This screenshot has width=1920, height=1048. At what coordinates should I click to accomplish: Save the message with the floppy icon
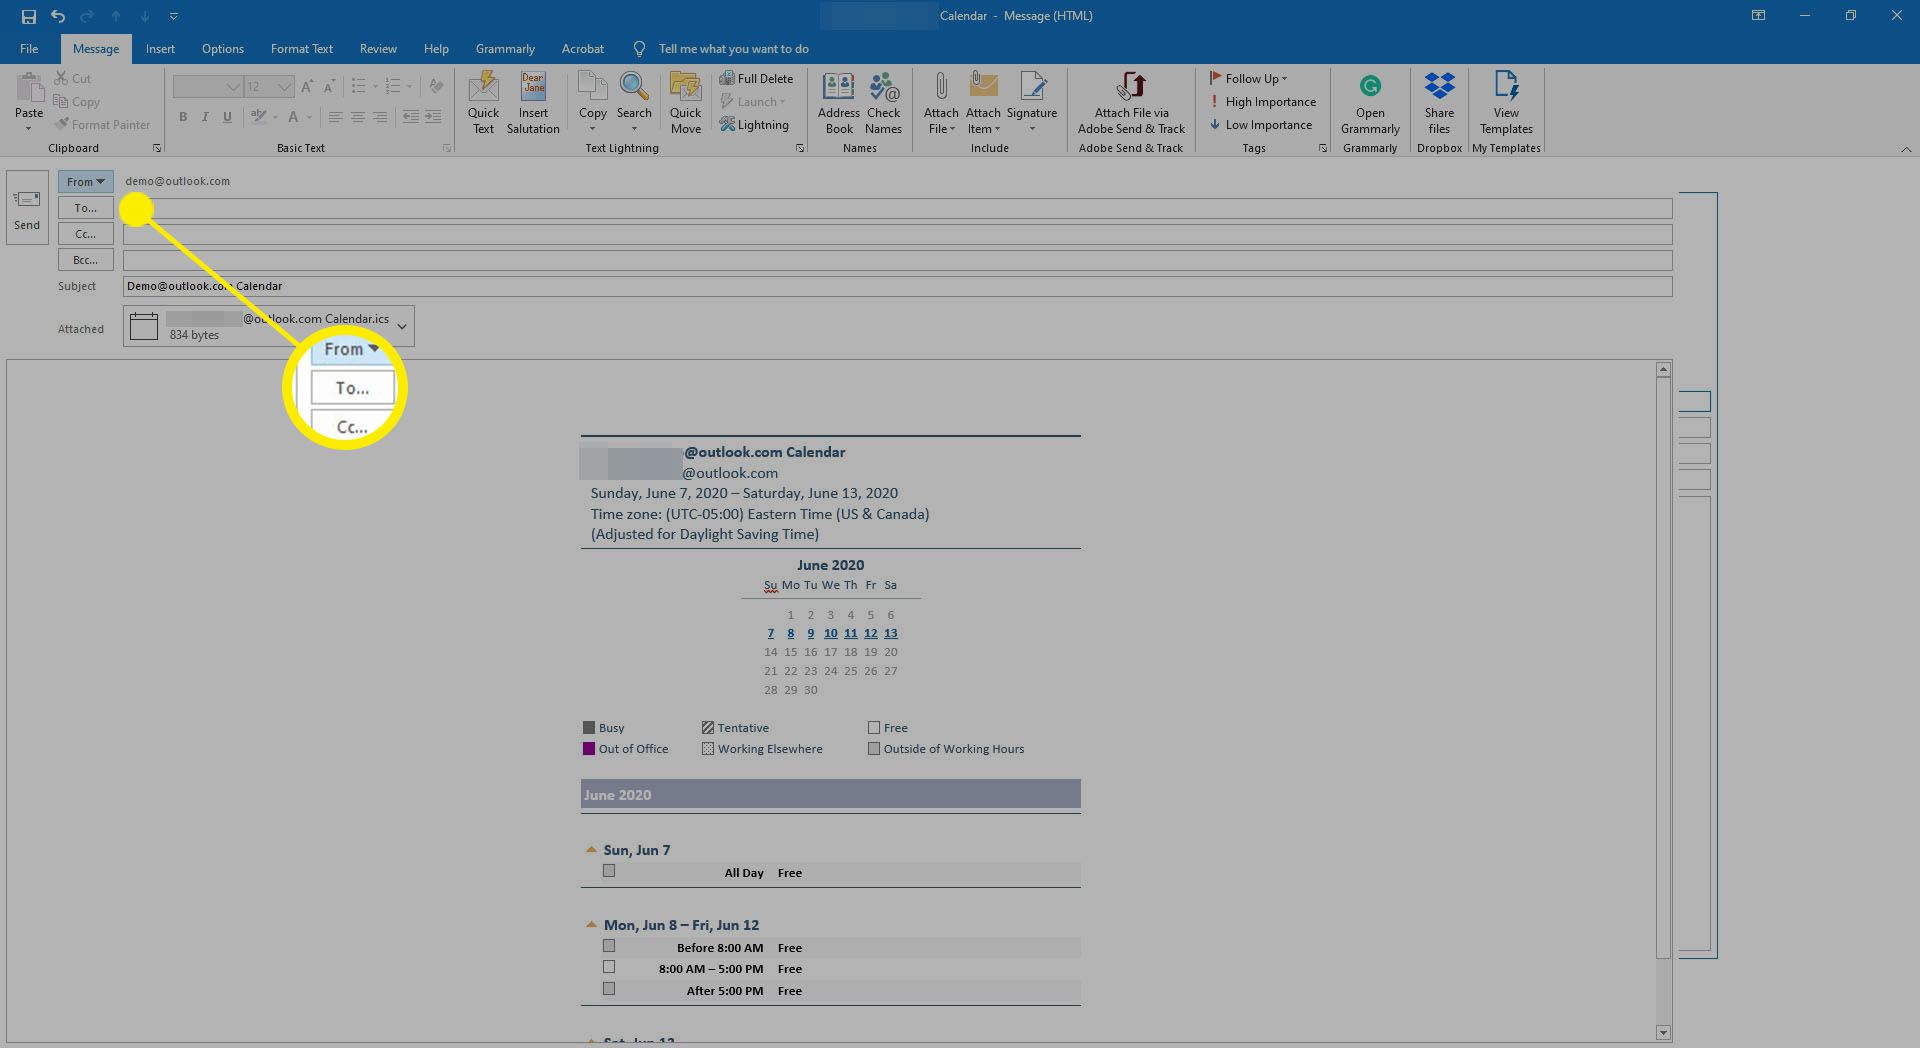click(x=28, y=16)
